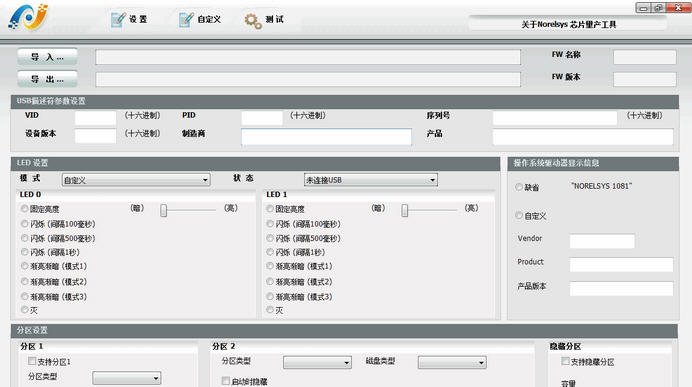Open 关于Norelsys 芯片量产工具
692x387 pixels.
(x=568, y=24)
